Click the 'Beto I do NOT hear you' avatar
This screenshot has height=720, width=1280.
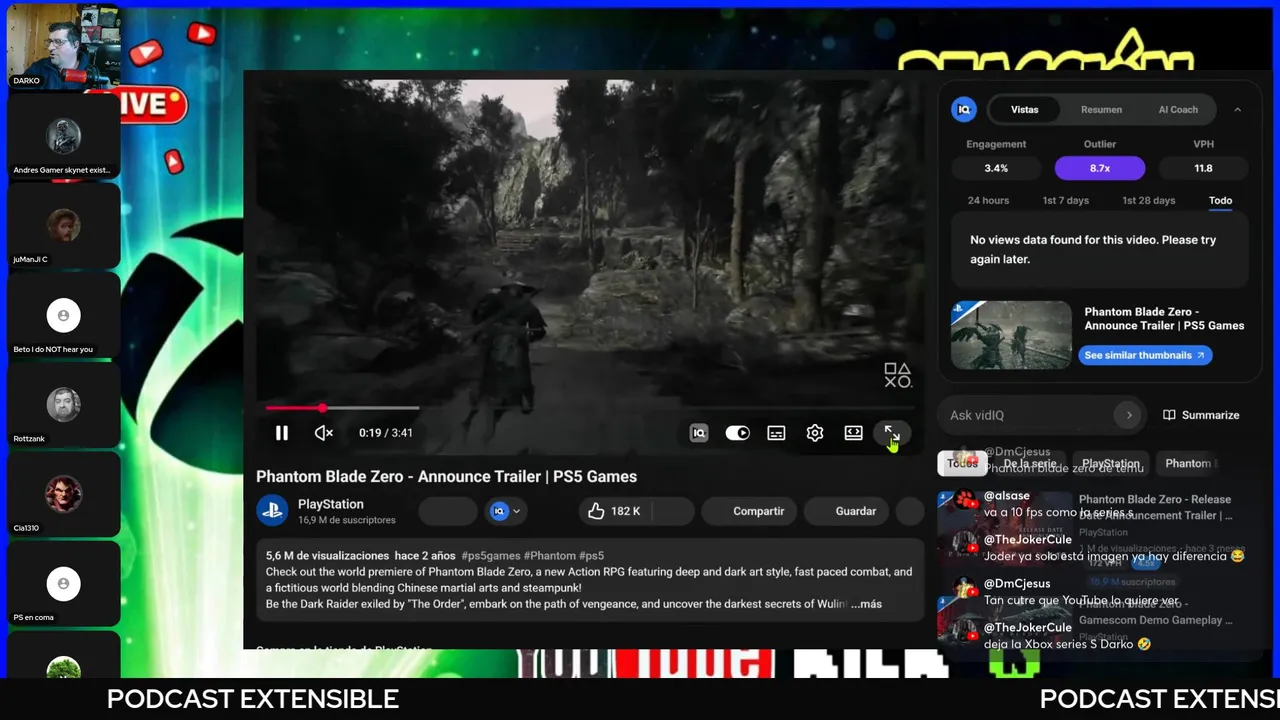coord(63,316)
